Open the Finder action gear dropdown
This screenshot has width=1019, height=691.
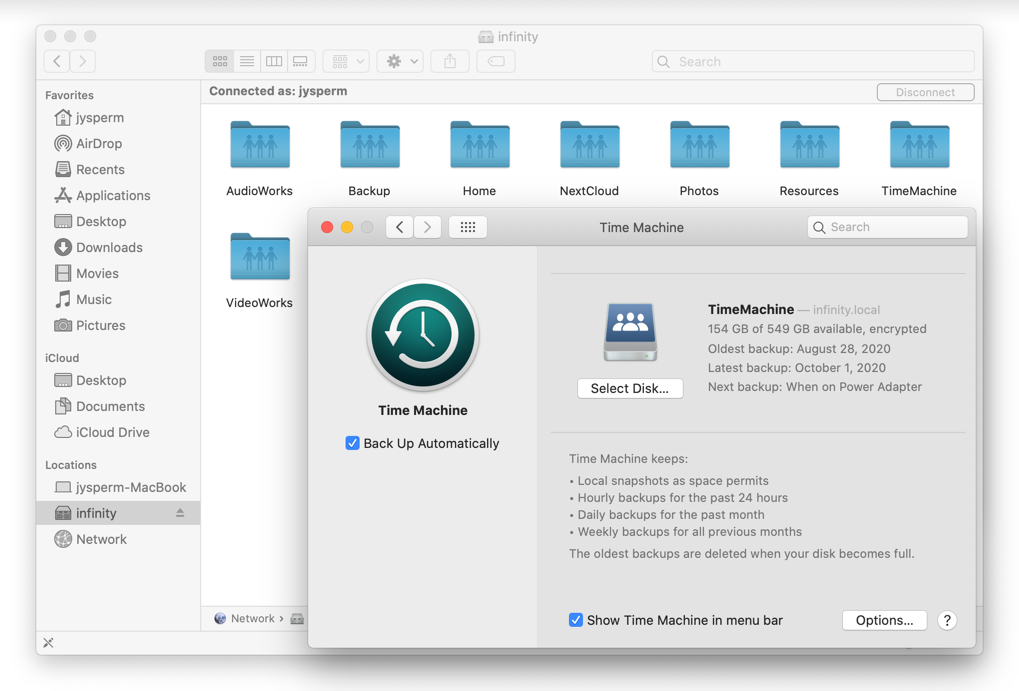(402, 61)
